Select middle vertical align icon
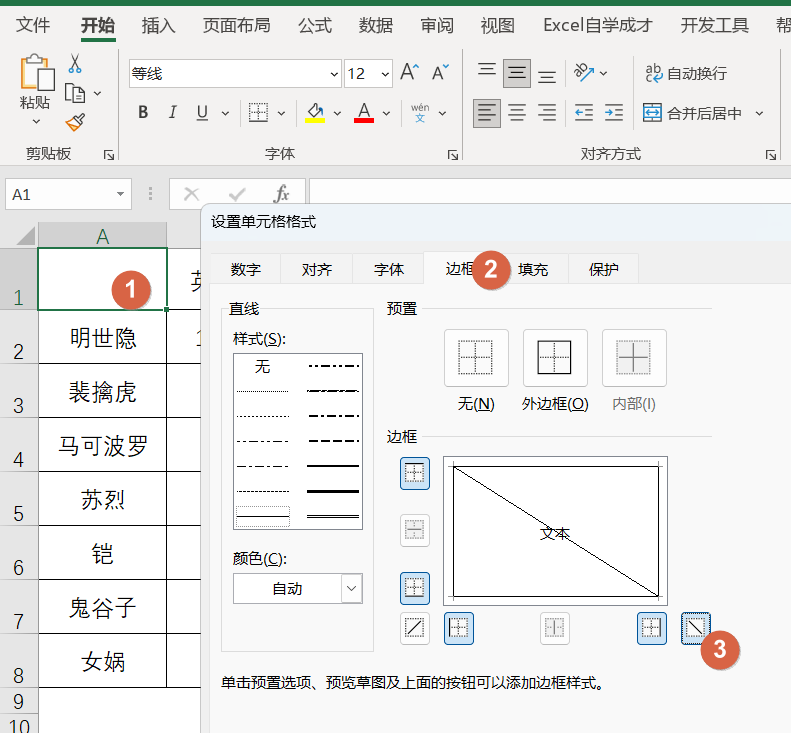This screenshot has height=733, width=791. tap(517, 74)
